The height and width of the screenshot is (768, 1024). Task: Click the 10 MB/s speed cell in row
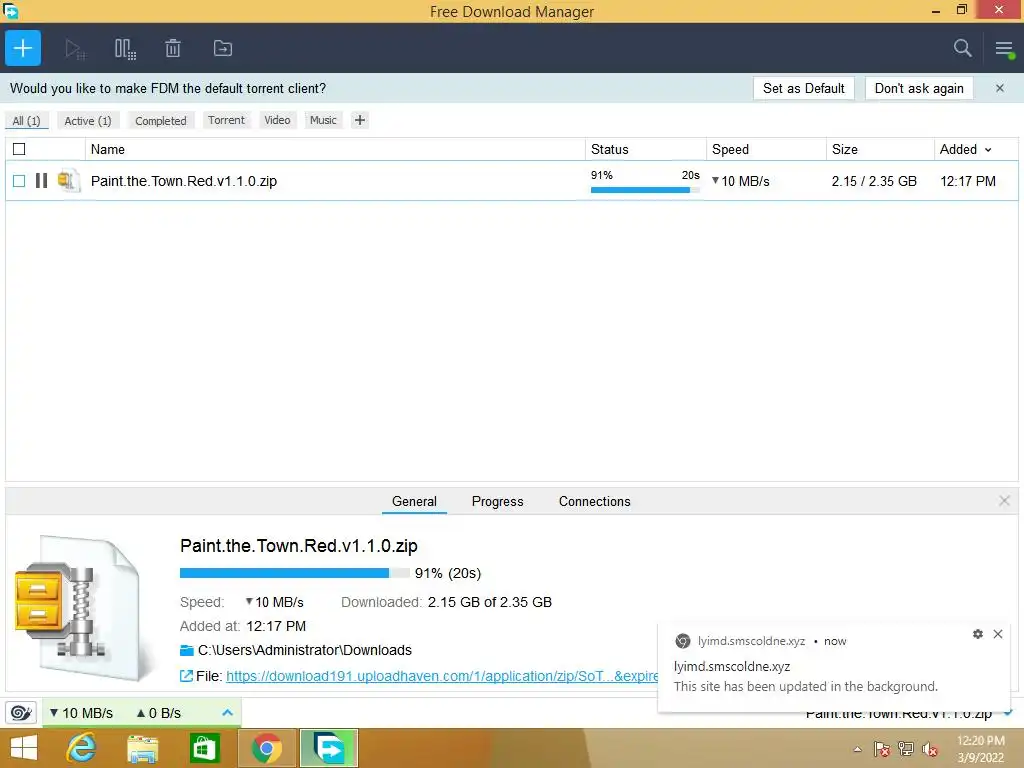tap(741, 182)
